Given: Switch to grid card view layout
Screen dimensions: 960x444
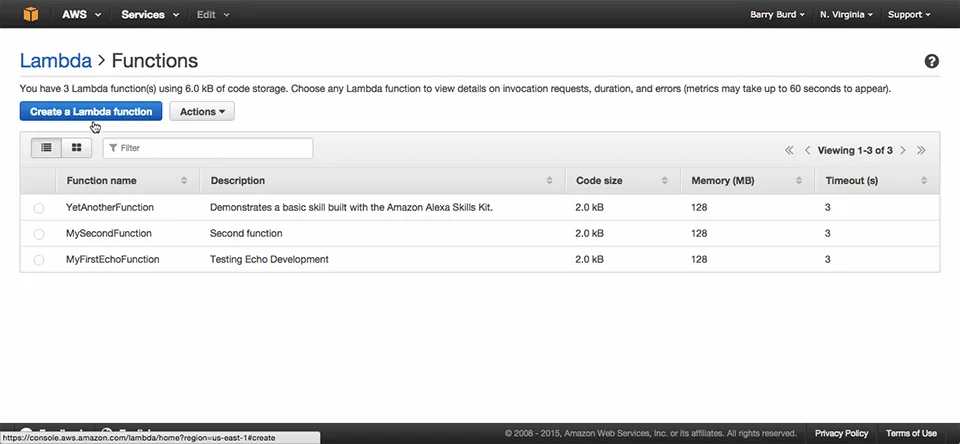Looking at the screenshot, I should pyautogui.click(x=77, y=148).
